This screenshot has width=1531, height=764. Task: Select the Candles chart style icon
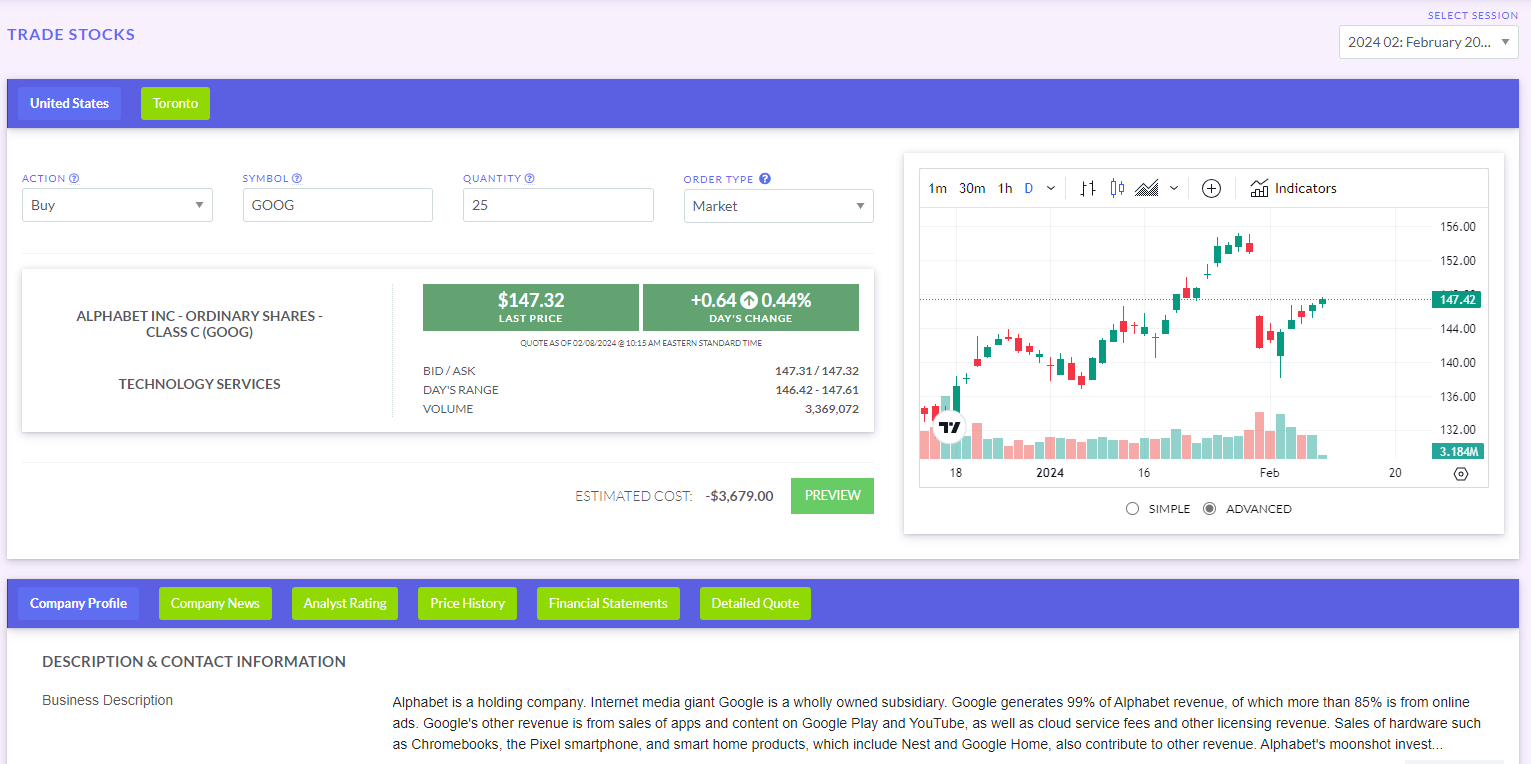[1117, 188]
